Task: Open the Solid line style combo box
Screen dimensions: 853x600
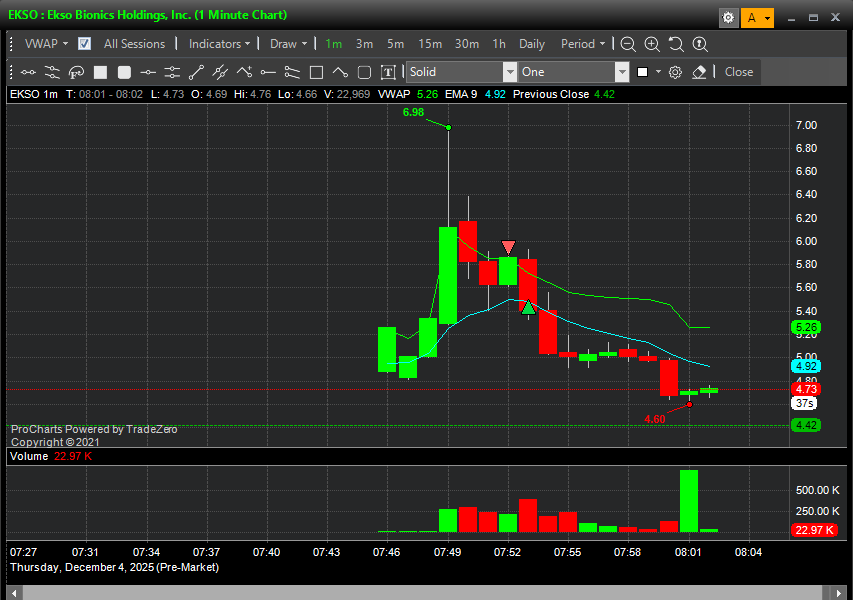Action: point(461,72)
